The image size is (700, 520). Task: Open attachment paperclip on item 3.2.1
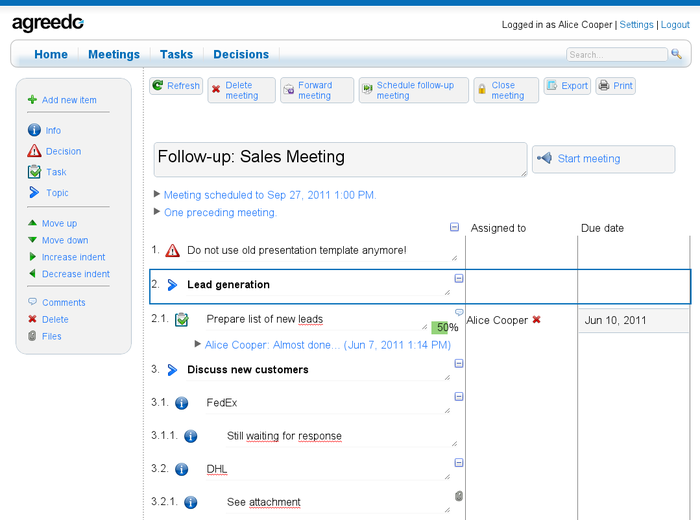[x=459, y=495]
